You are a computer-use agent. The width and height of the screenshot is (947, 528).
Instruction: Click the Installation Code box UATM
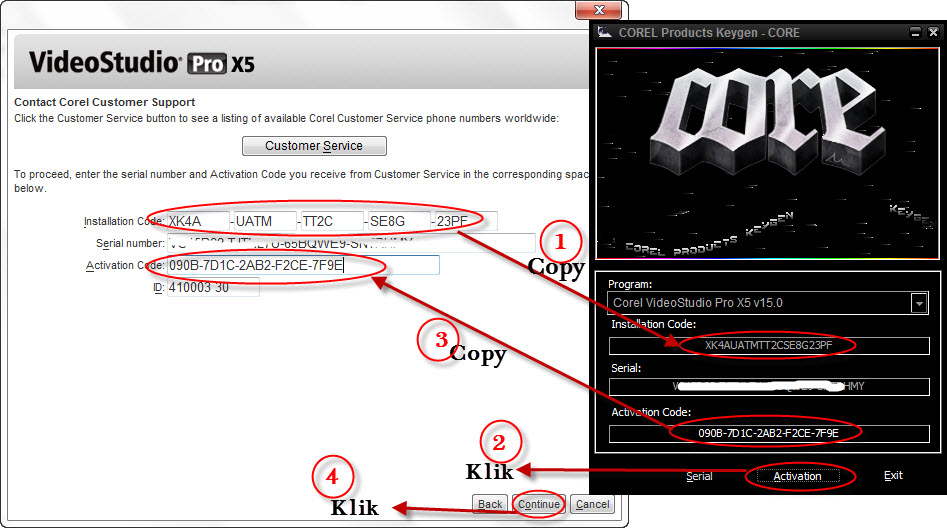pos(266,221)
